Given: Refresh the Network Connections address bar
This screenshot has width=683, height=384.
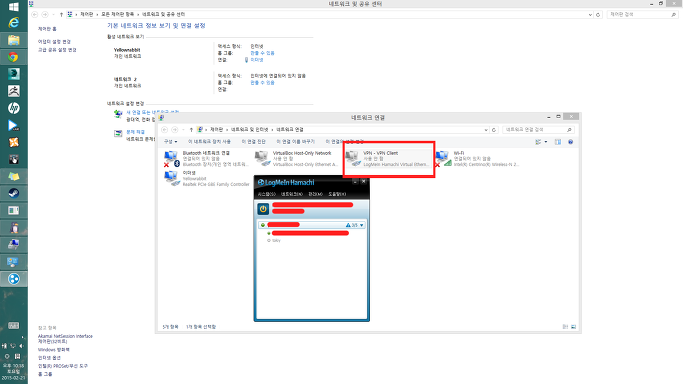Looking at the screenshot, I should (x=494, y=130).
